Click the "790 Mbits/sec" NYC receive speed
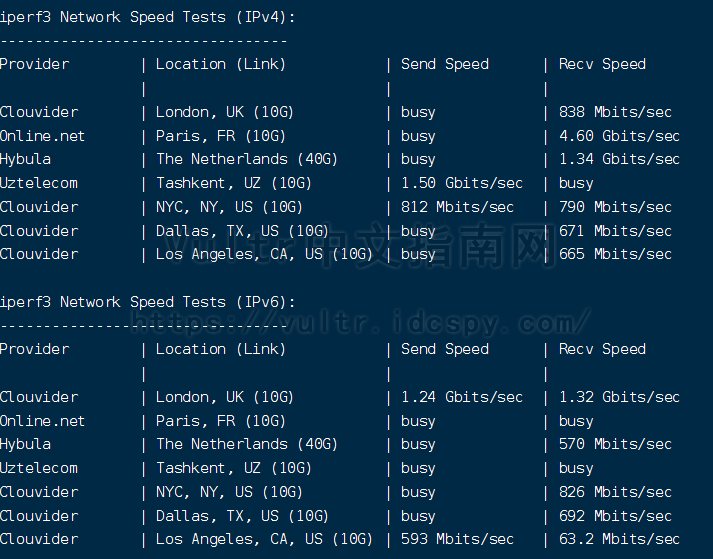Viewport: 713px width, 559px height. 615,207
